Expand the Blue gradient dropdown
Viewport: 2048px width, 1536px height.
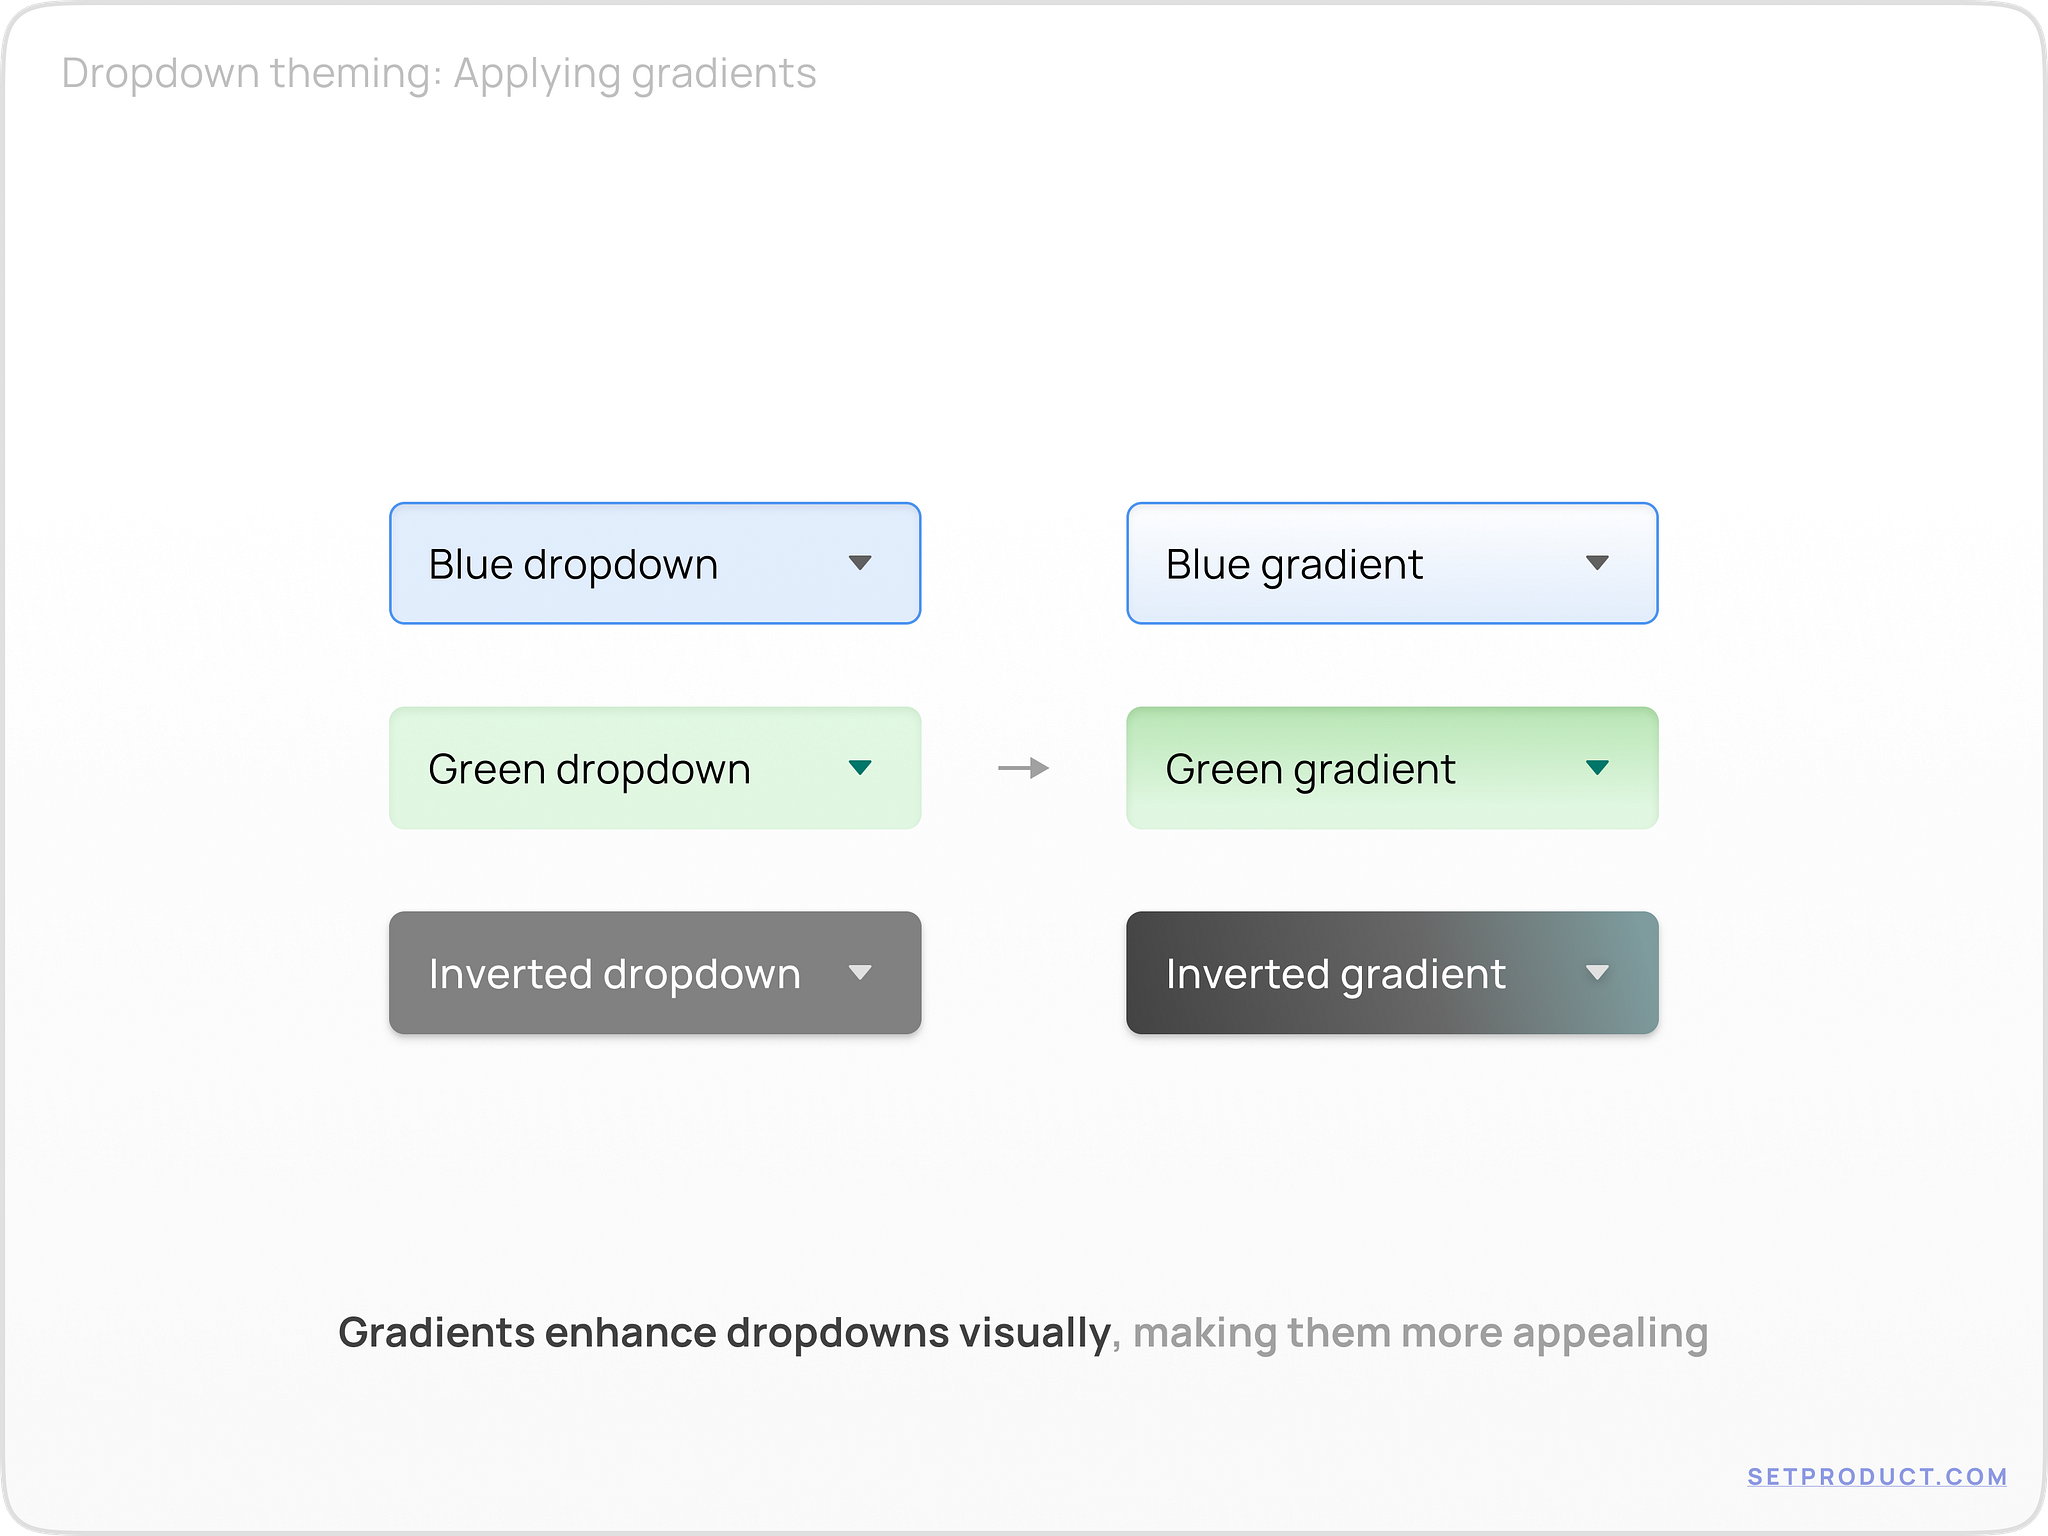point(1392,563)
